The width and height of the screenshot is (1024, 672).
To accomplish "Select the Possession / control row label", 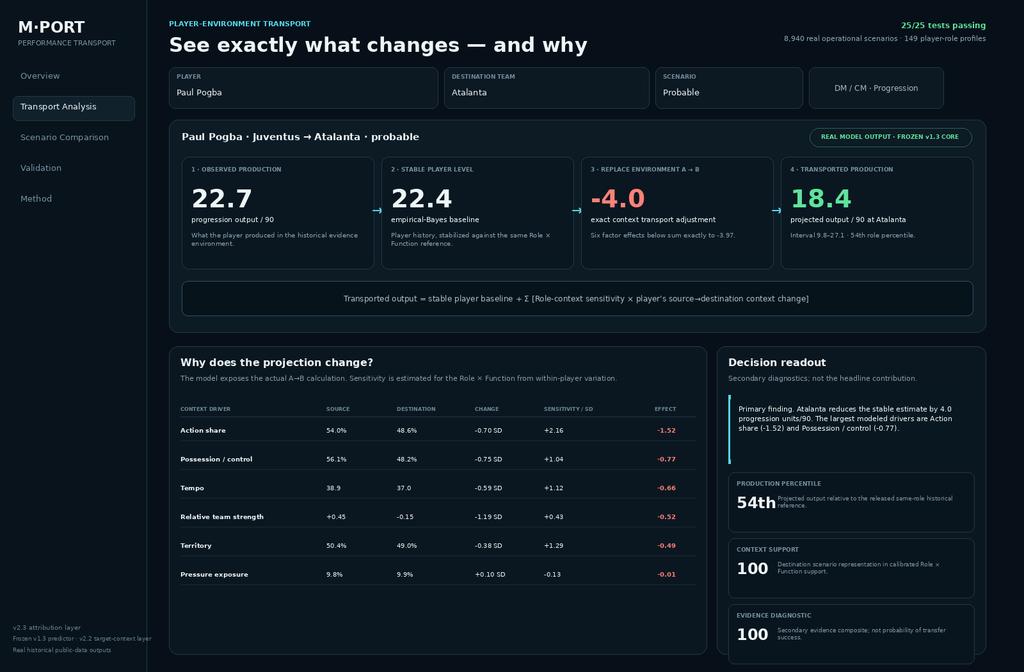I will coord(216,459).
